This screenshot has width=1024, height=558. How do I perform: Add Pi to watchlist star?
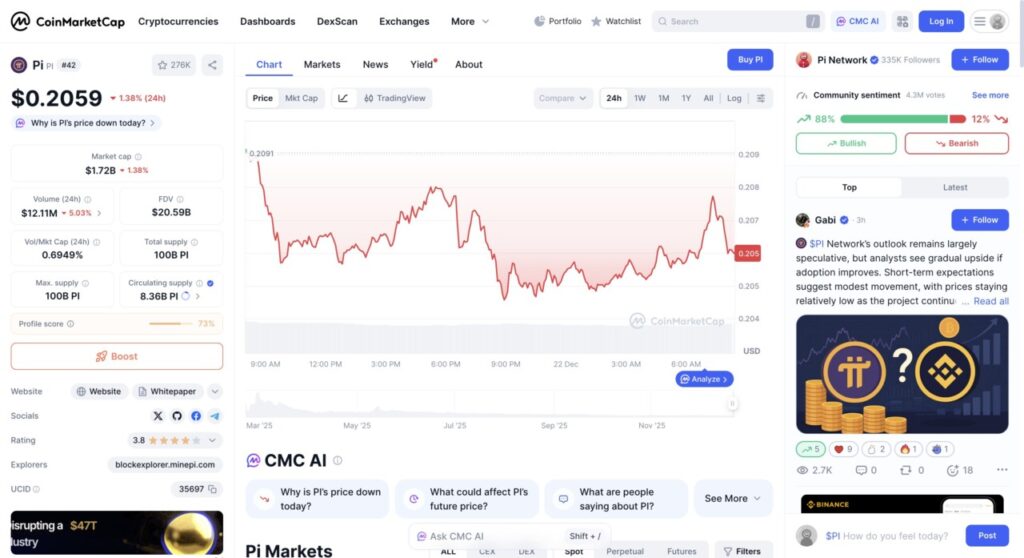click(174, 65)
